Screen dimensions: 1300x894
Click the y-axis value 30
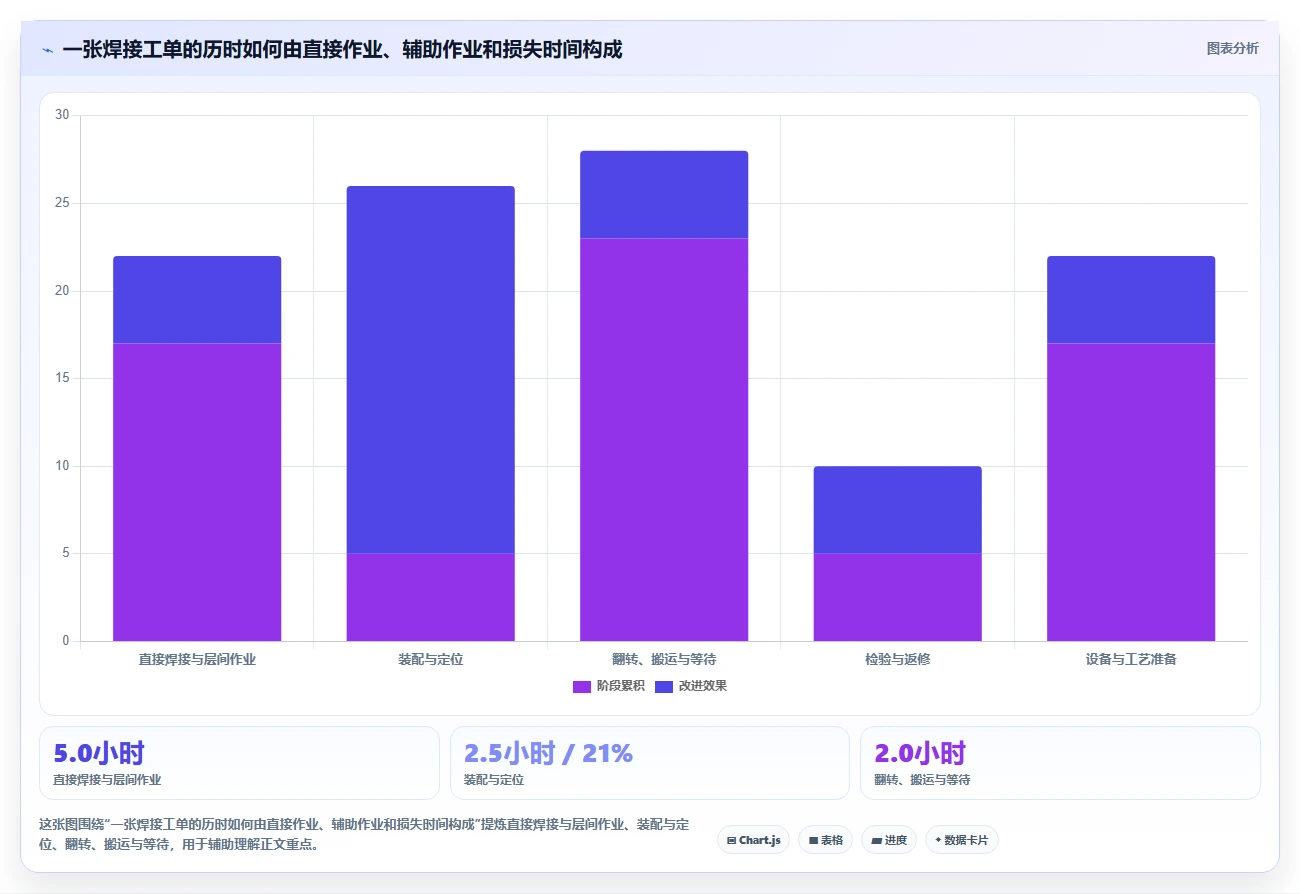coord(62,115)
